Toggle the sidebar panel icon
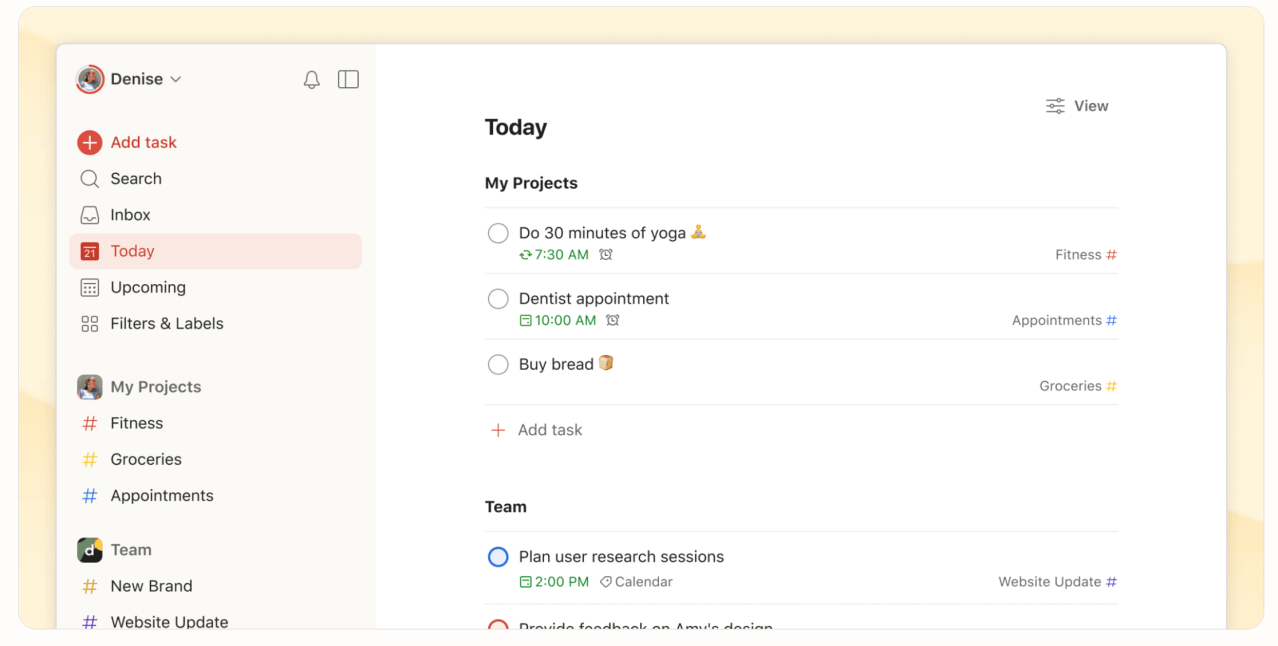 pyautogui.click(x=348, y=79)
